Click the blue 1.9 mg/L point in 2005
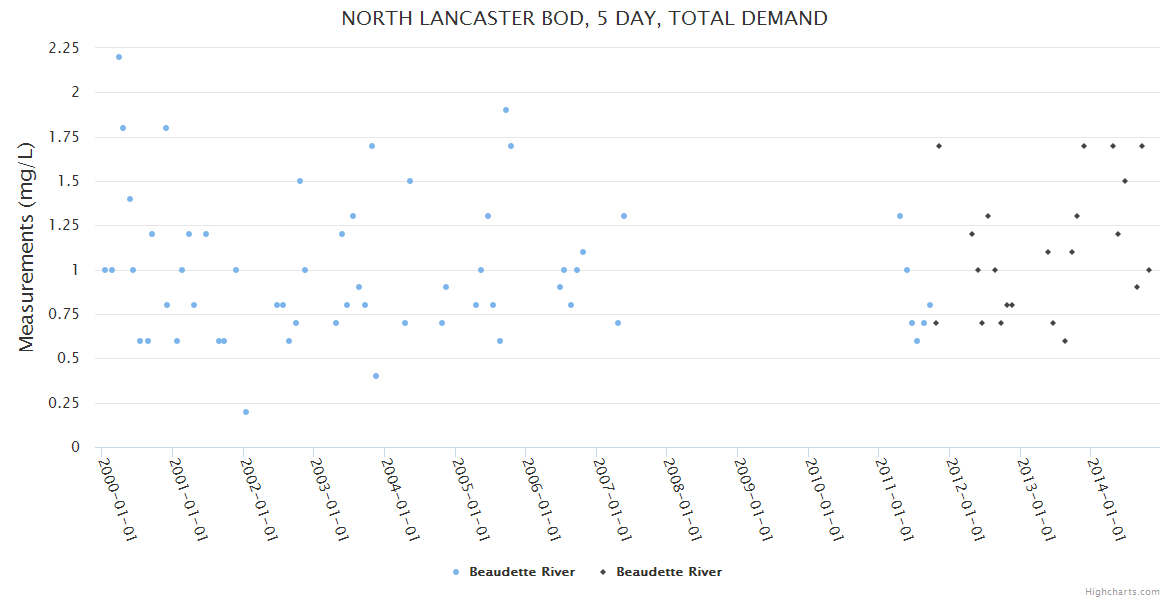Viewport: 1170px width, 600px height. [x=506, y=110]
